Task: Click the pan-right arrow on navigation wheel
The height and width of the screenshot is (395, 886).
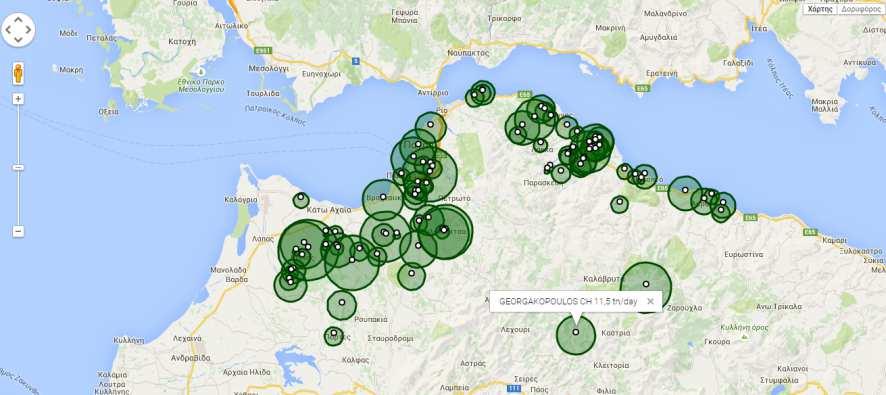Action: point(29,30)
